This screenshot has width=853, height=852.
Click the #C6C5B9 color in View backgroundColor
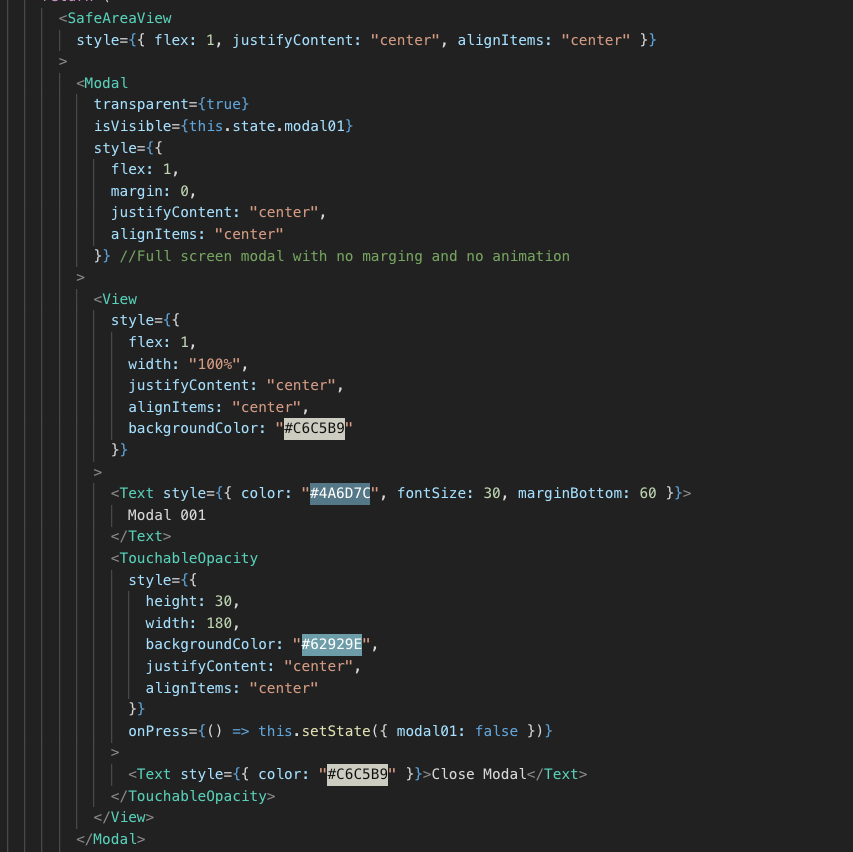click(x=314, y=429)
